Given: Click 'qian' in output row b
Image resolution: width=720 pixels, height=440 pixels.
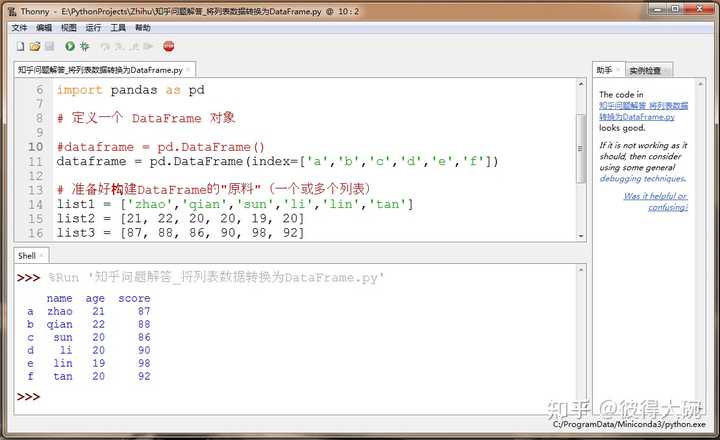Looking at the screenshot, I should [59, 324].
